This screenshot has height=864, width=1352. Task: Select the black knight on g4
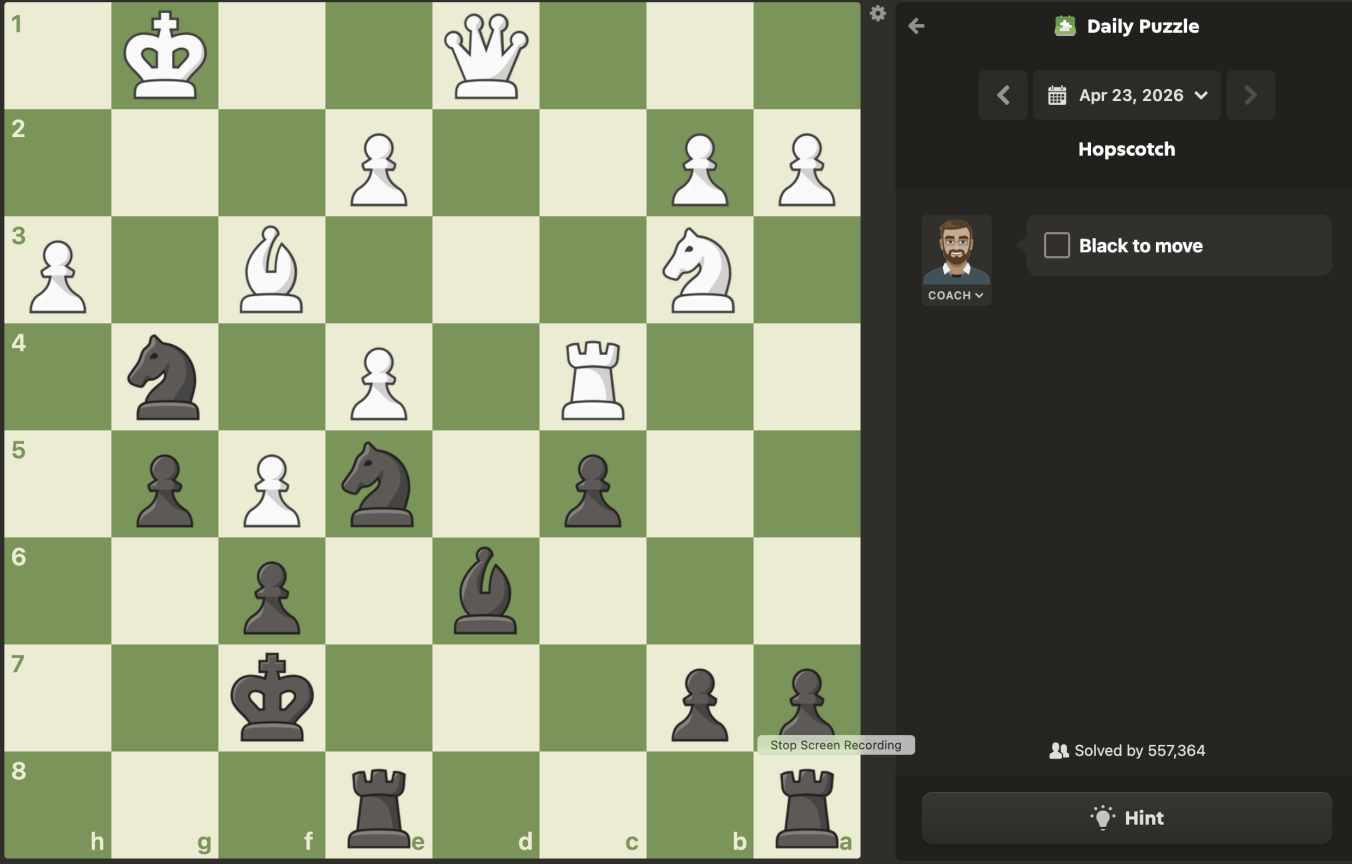coord(165,377)
